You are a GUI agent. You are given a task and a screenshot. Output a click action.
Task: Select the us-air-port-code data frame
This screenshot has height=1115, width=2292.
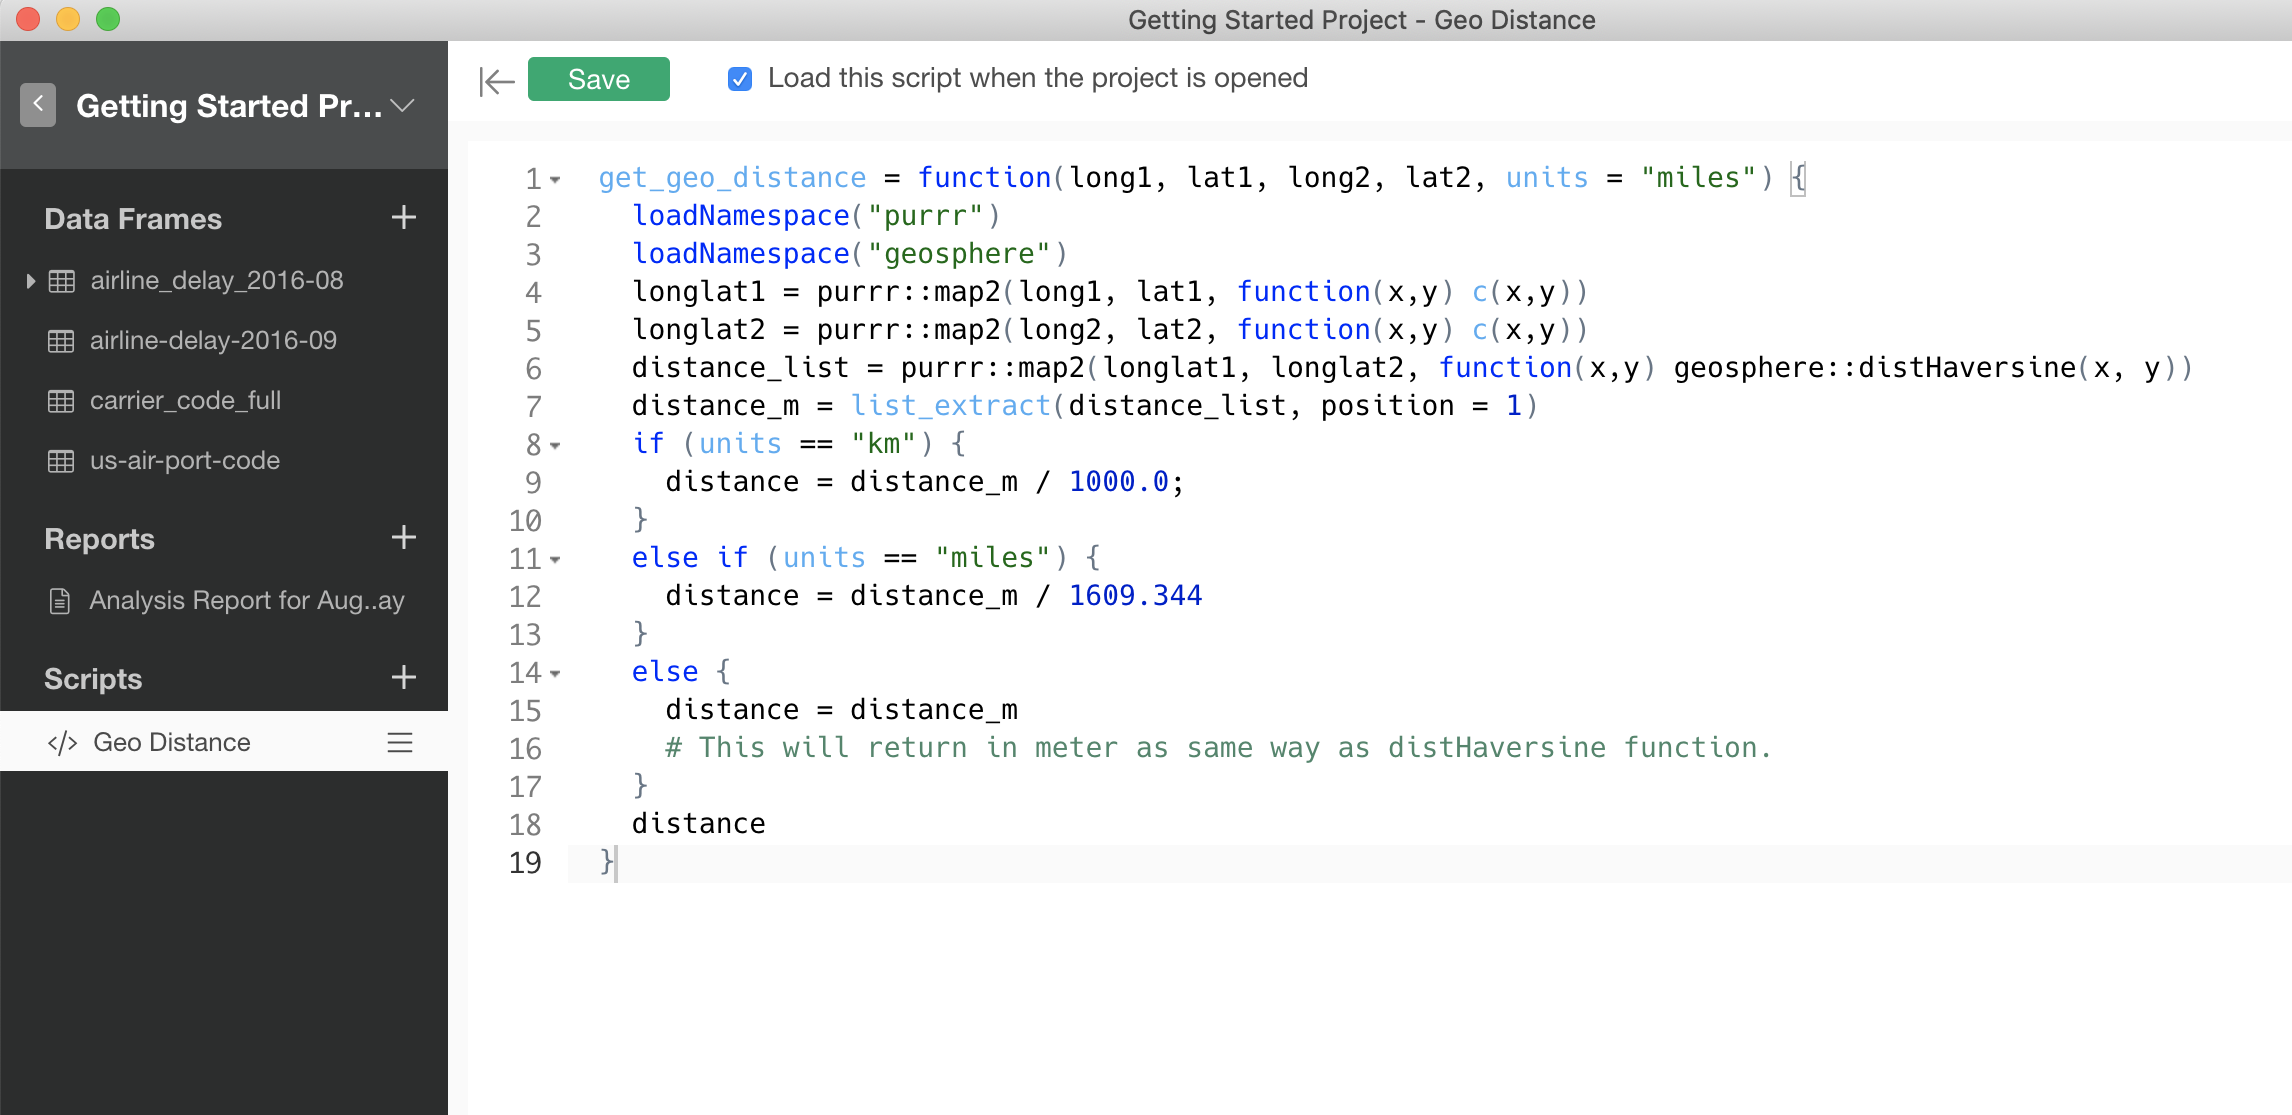point(185,461)
